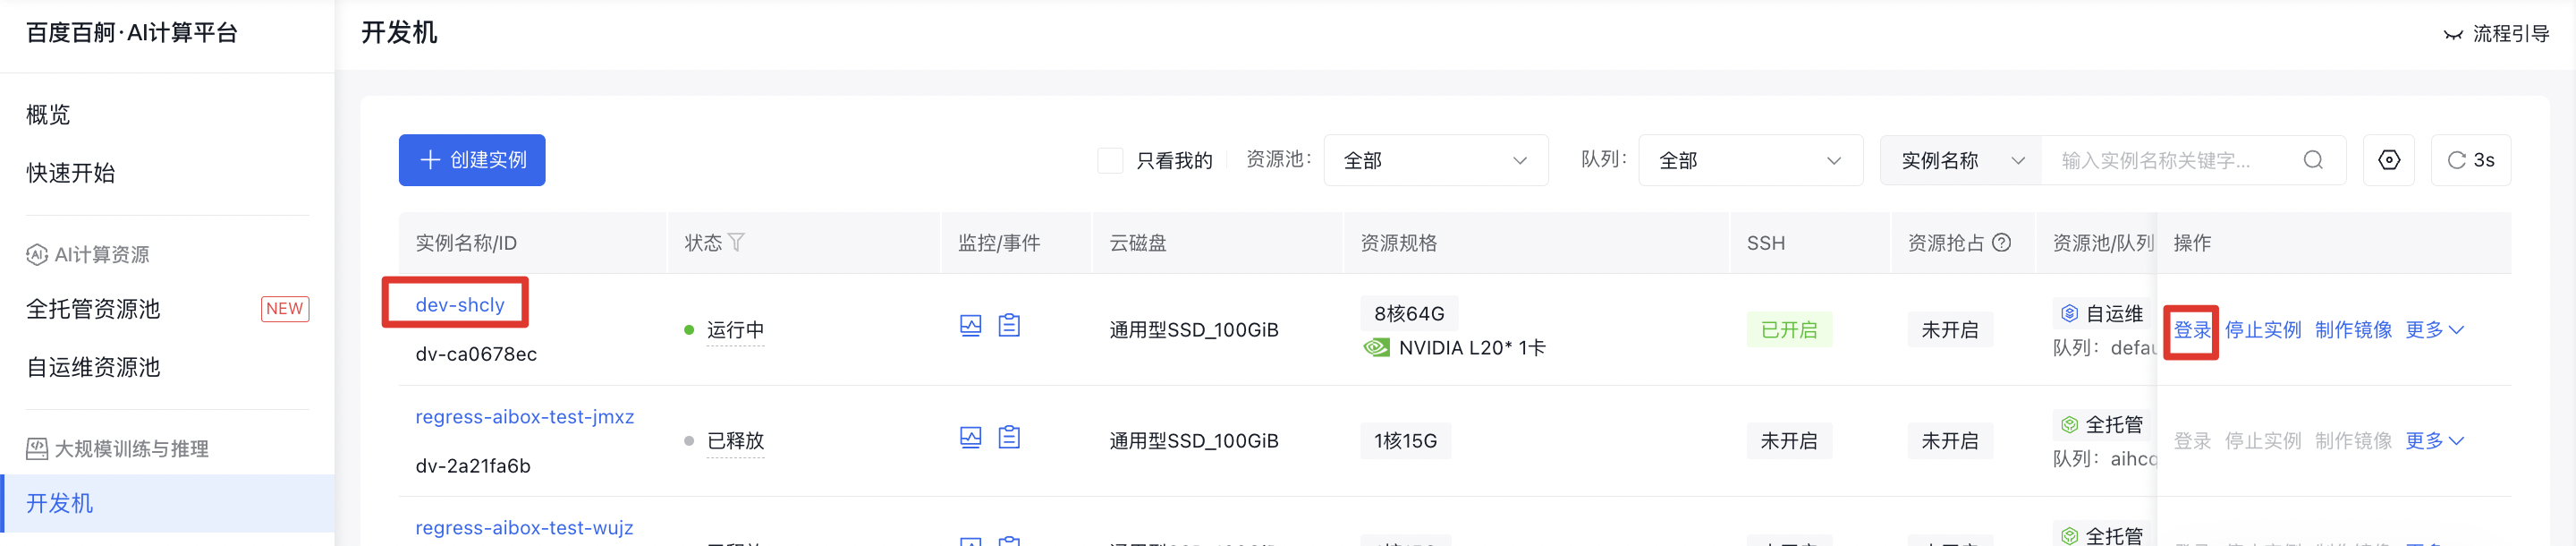
Task: Open events log icon for dev-shcly
Action: coord(1009,326)
